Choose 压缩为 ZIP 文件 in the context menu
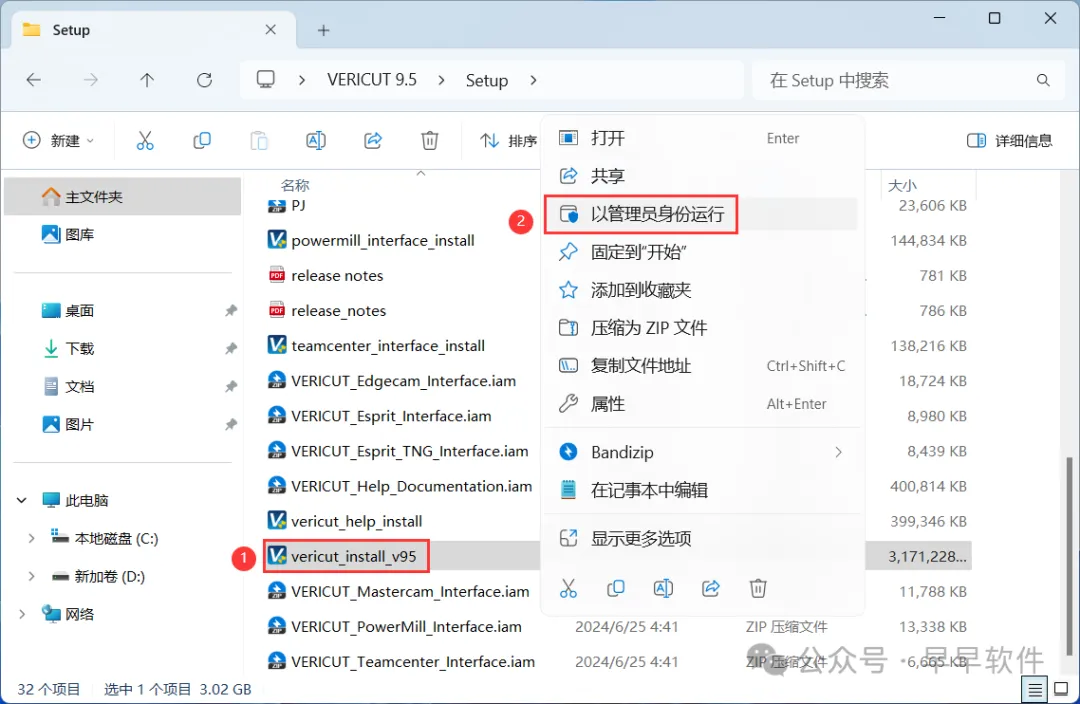Image resolution: width=1080 pixels, height=704 pixels. tap(702, 328)
